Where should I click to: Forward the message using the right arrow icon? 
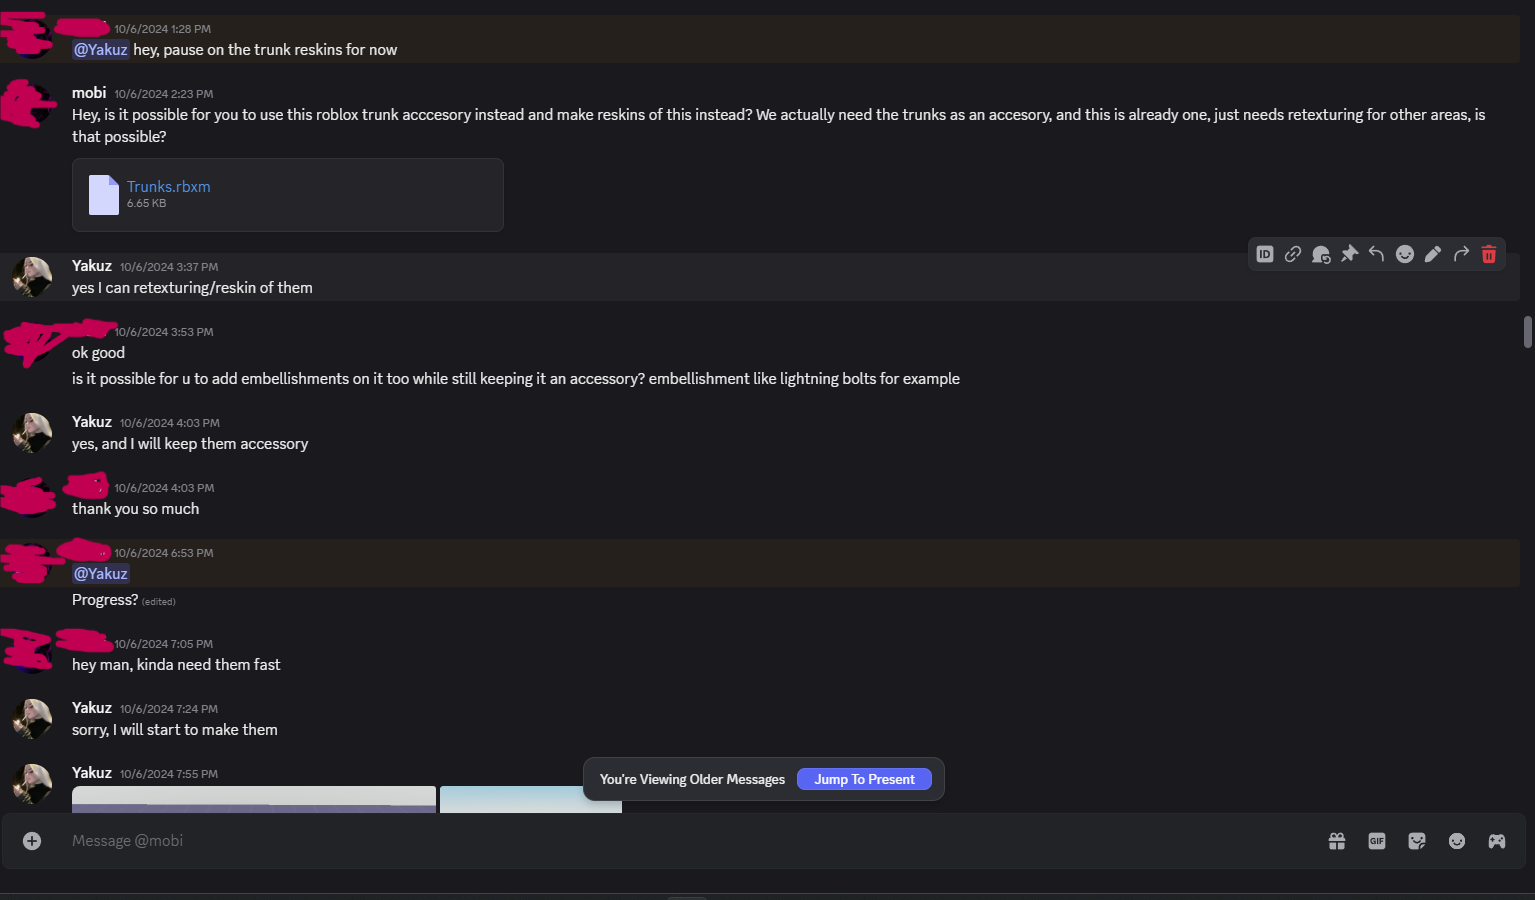1461,254
